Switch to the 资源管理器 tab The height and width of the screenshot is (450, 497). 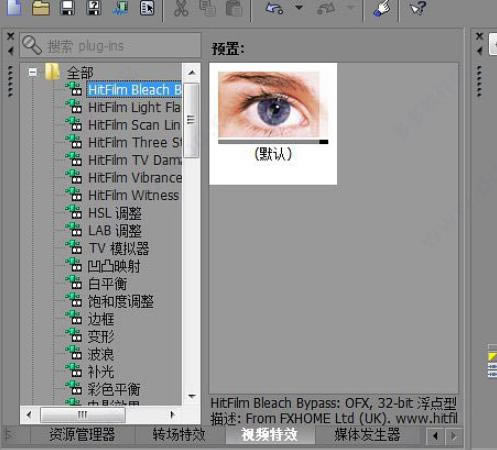pos(82,435)
